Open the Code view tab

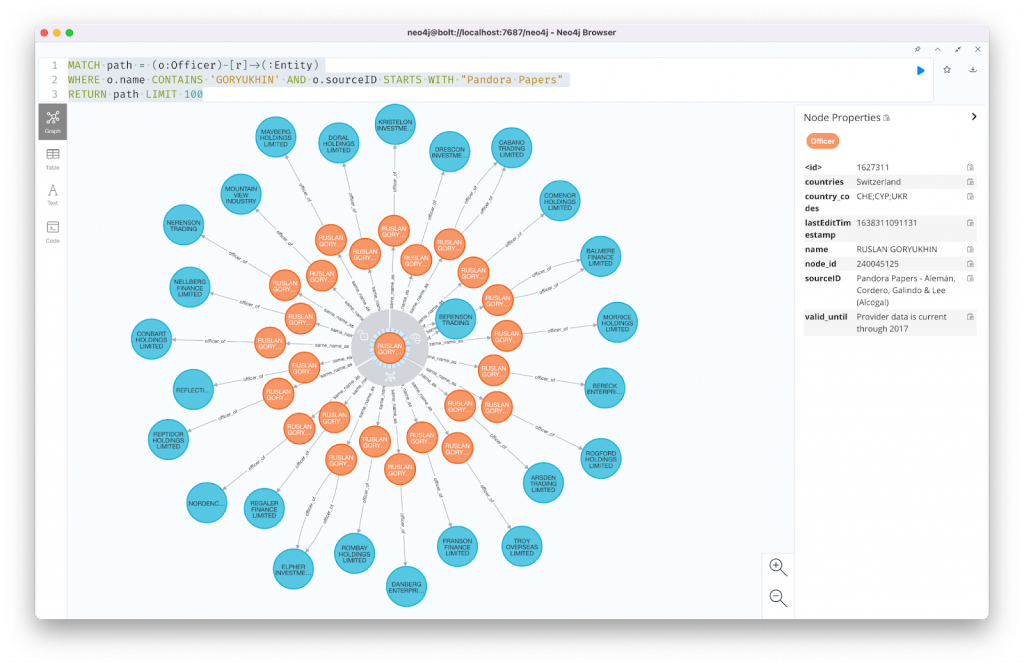point(52,231)
